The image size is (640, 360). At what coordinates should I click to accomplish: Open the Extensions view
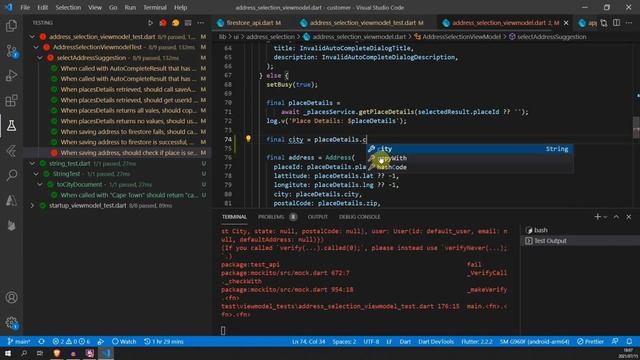pos(11,100)
